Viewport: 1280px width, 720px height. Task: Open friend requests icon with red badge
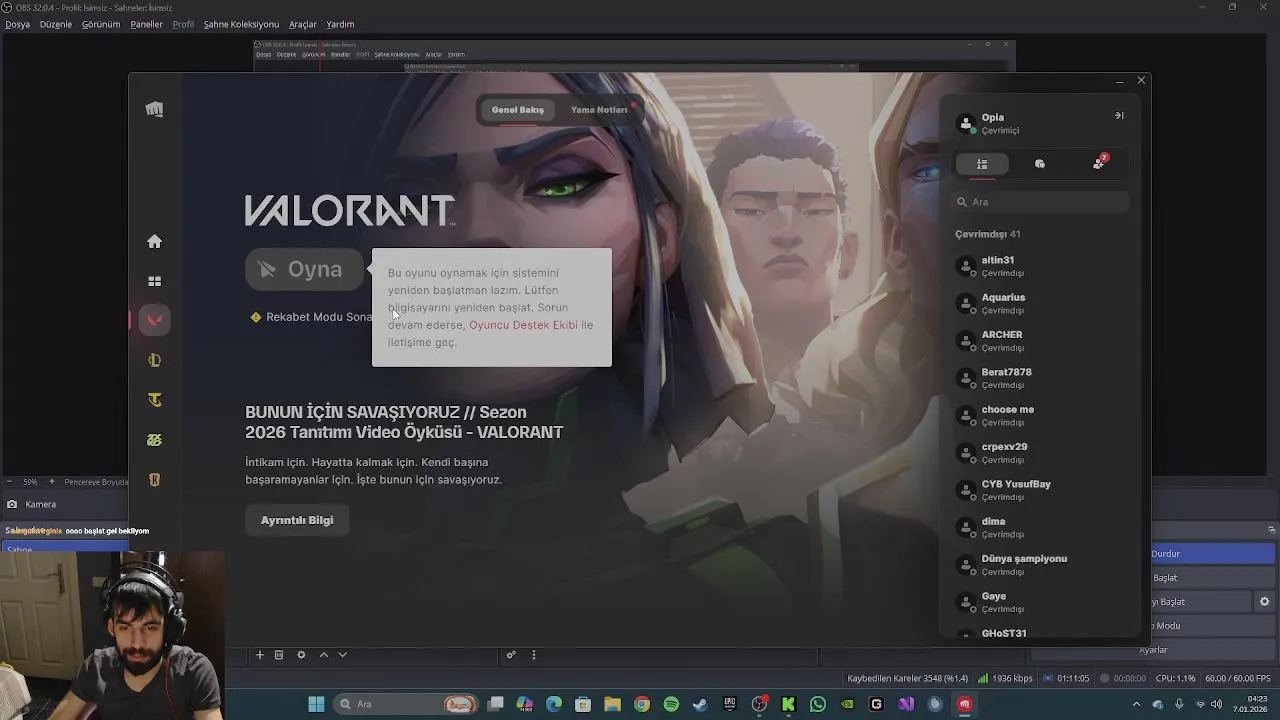(1099, 163)
